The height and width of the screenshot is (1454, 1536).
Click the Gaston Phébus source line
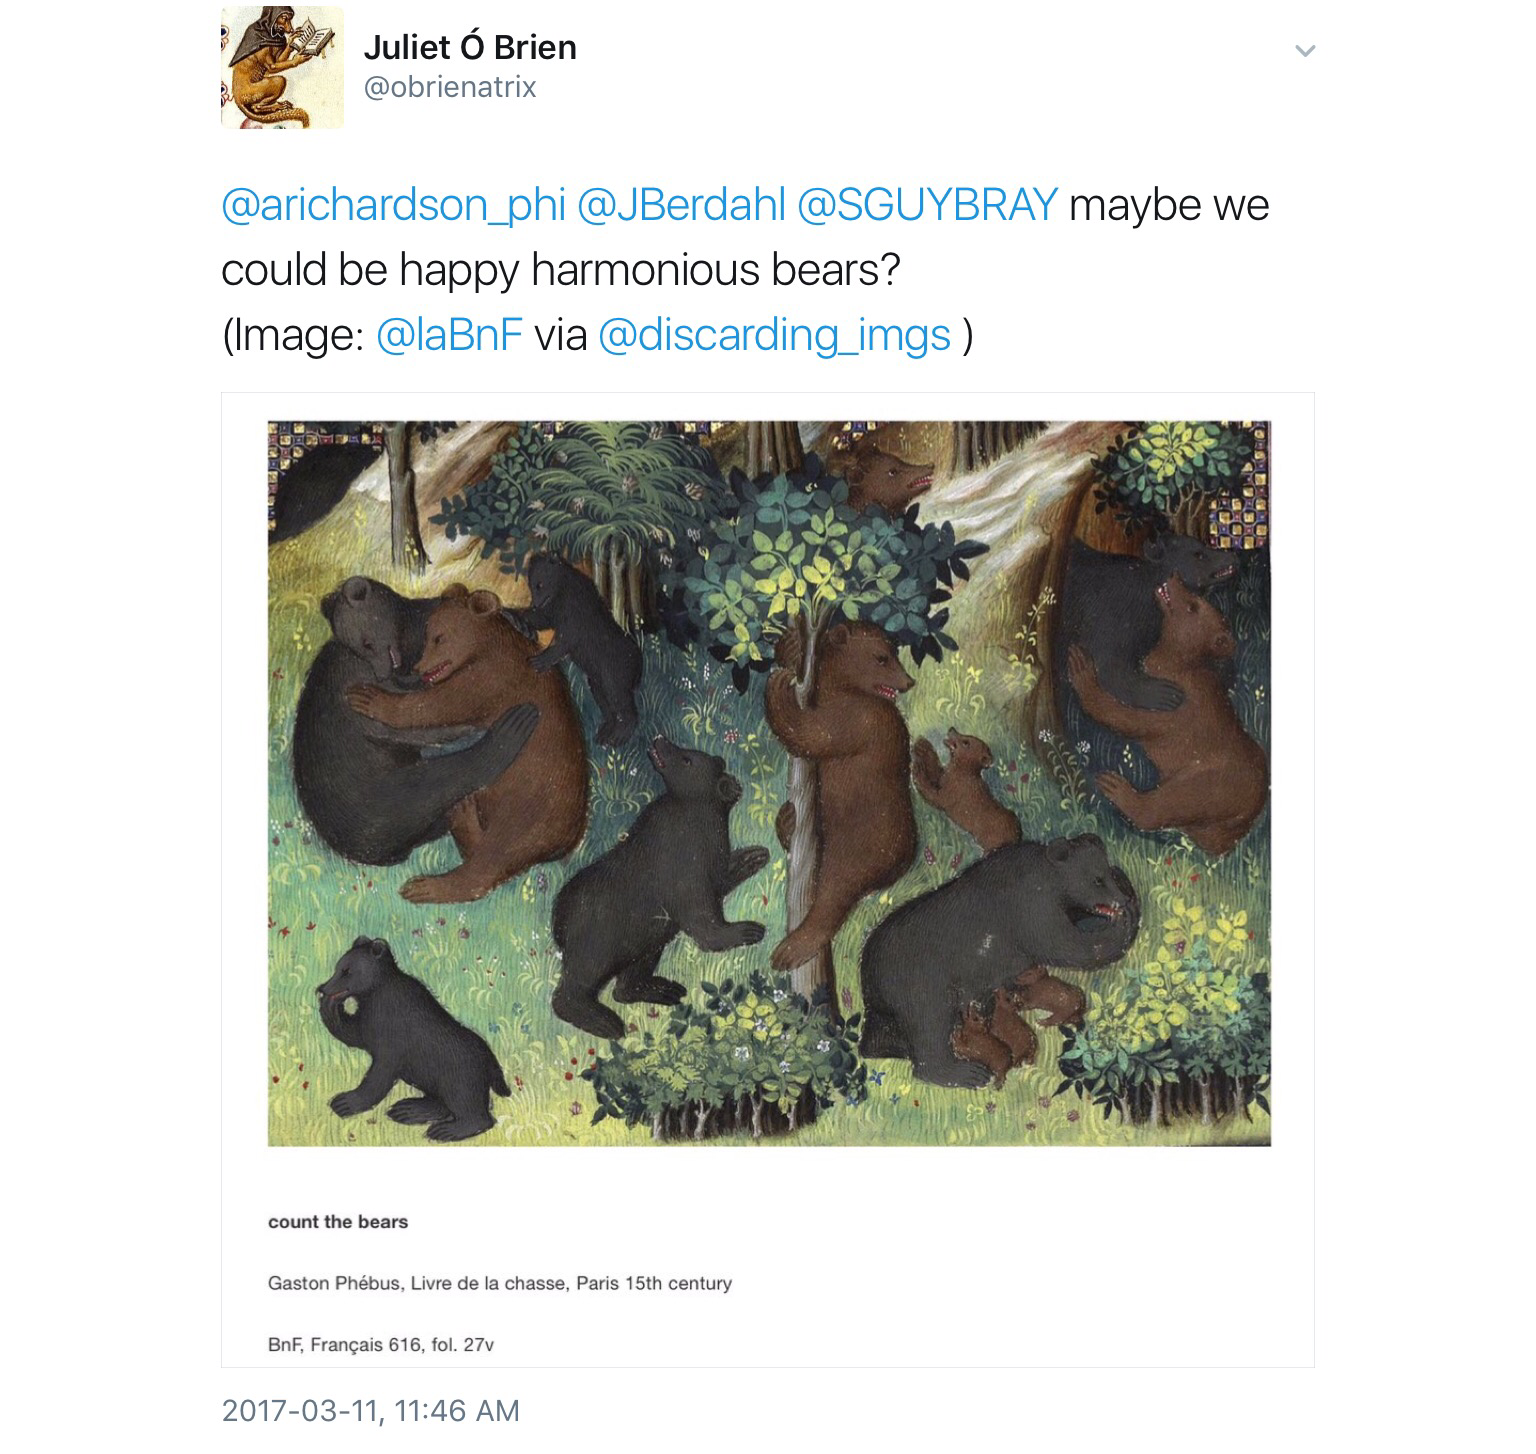[499, 1283]
